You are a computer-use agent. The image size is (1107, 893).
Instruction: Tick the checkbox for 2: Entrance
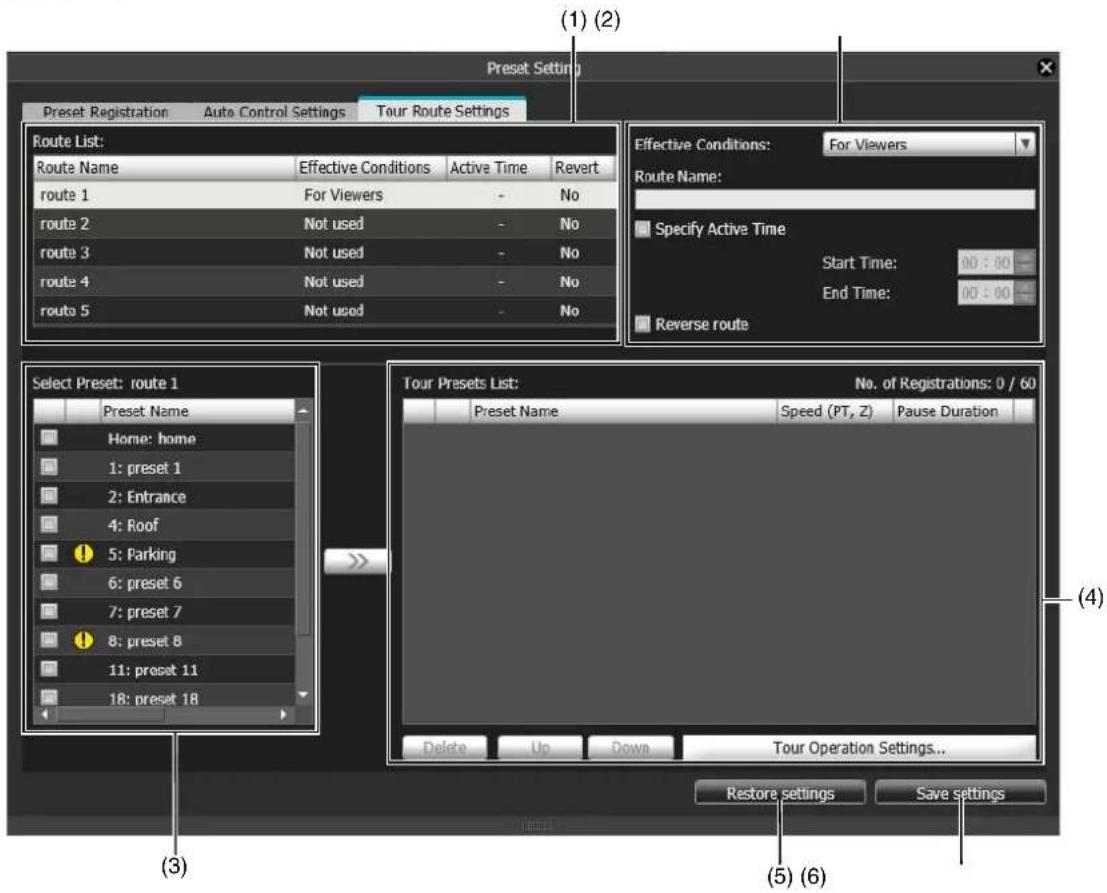49,496
